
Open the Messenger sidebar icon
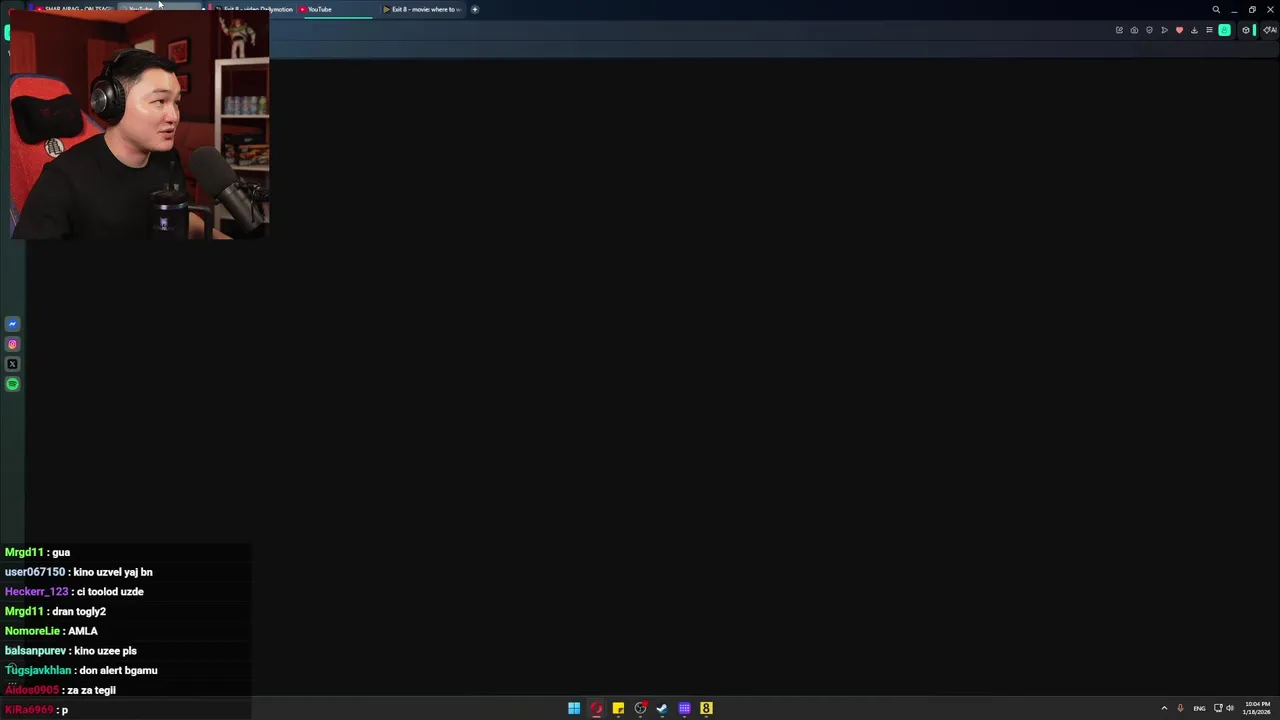(x=12, y=324)
